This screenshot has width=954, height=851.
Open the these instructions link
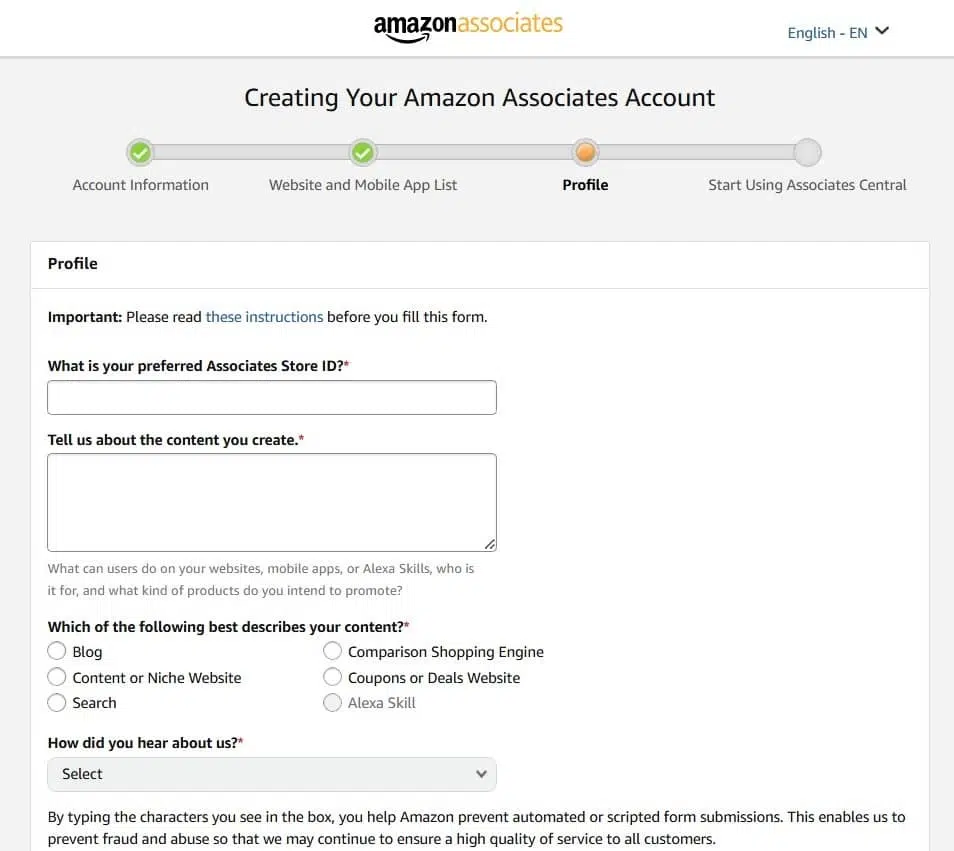click(x=264, y=317)
